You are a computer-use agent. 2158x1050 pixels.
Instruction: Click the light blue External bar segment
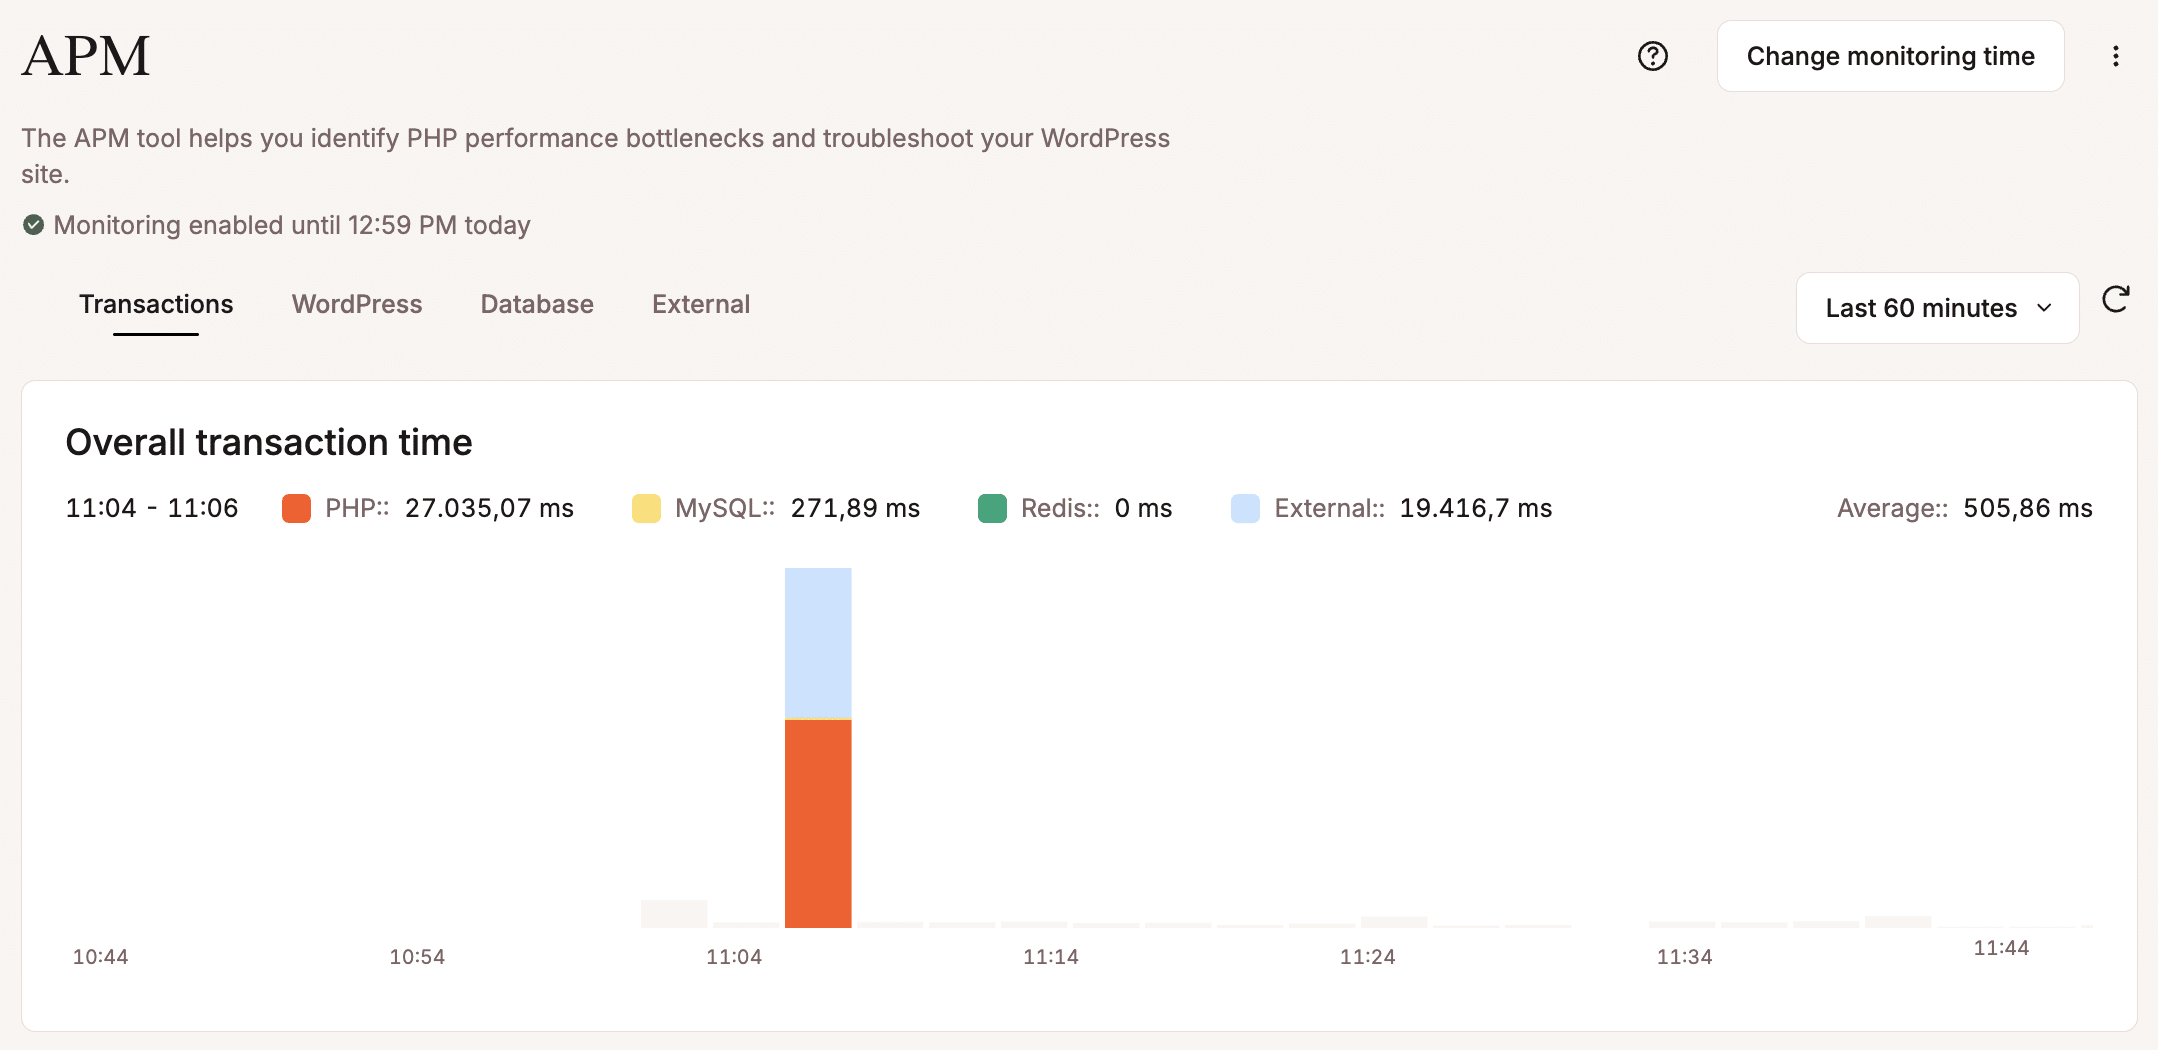coord(818,642)
